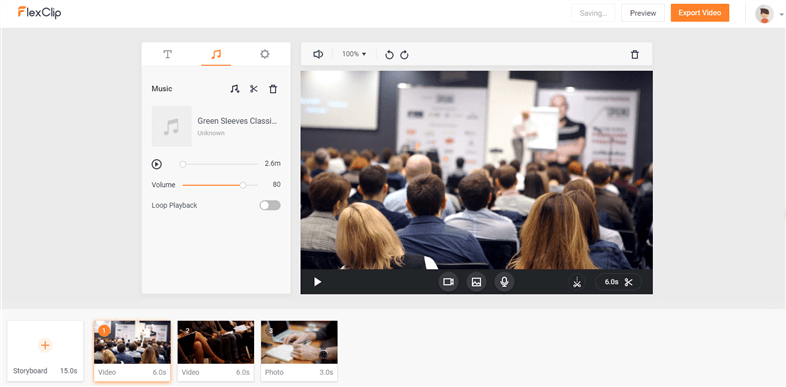Switch to the Music tab
786x387 pixels.
pyautogui.click(x=216, y=54)
